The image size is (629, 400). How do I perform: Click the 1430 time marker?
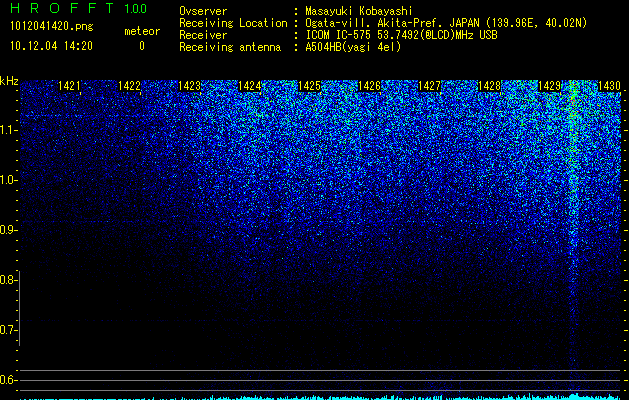(609, 86)
